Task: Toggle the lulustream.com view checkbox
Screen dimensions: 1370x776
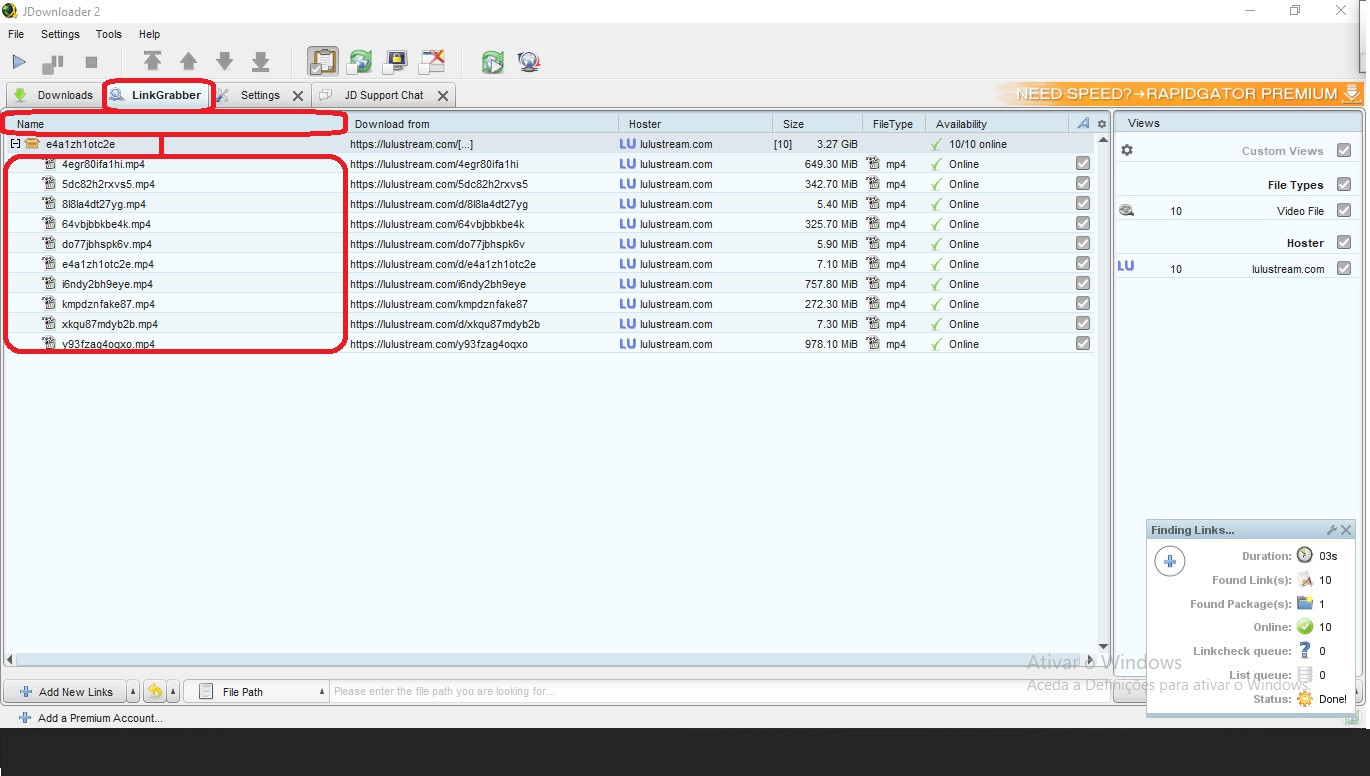Action: 1344,269
